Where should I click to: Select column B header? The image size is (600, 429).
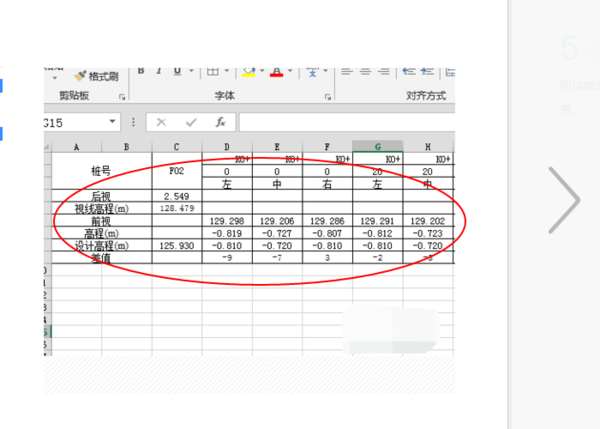[127, 147]
